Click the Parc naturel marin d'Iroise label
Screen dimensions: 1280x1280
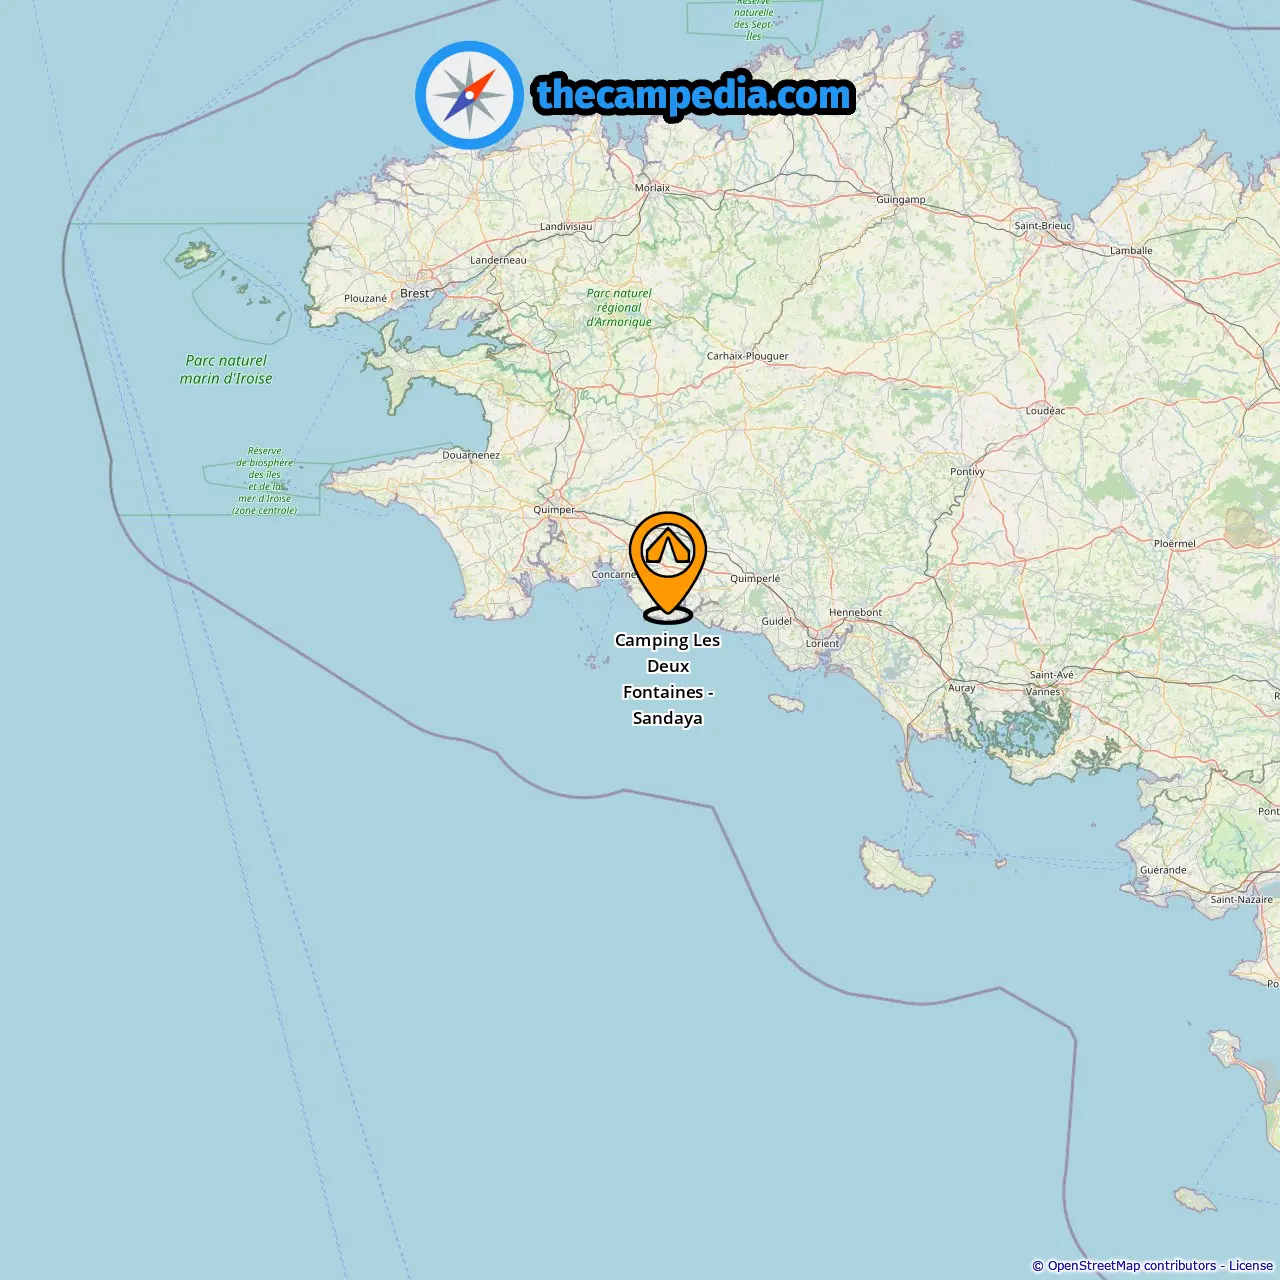coord(226,369)
